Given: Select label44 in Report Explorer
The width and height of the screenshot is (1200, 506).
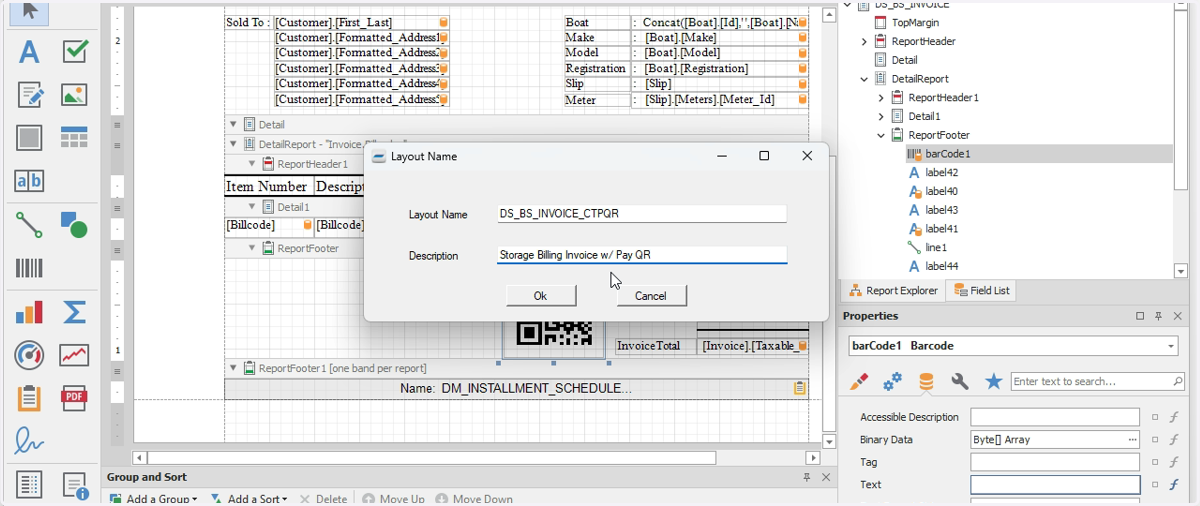Looking at the screenshot, I should coord(941,266).
